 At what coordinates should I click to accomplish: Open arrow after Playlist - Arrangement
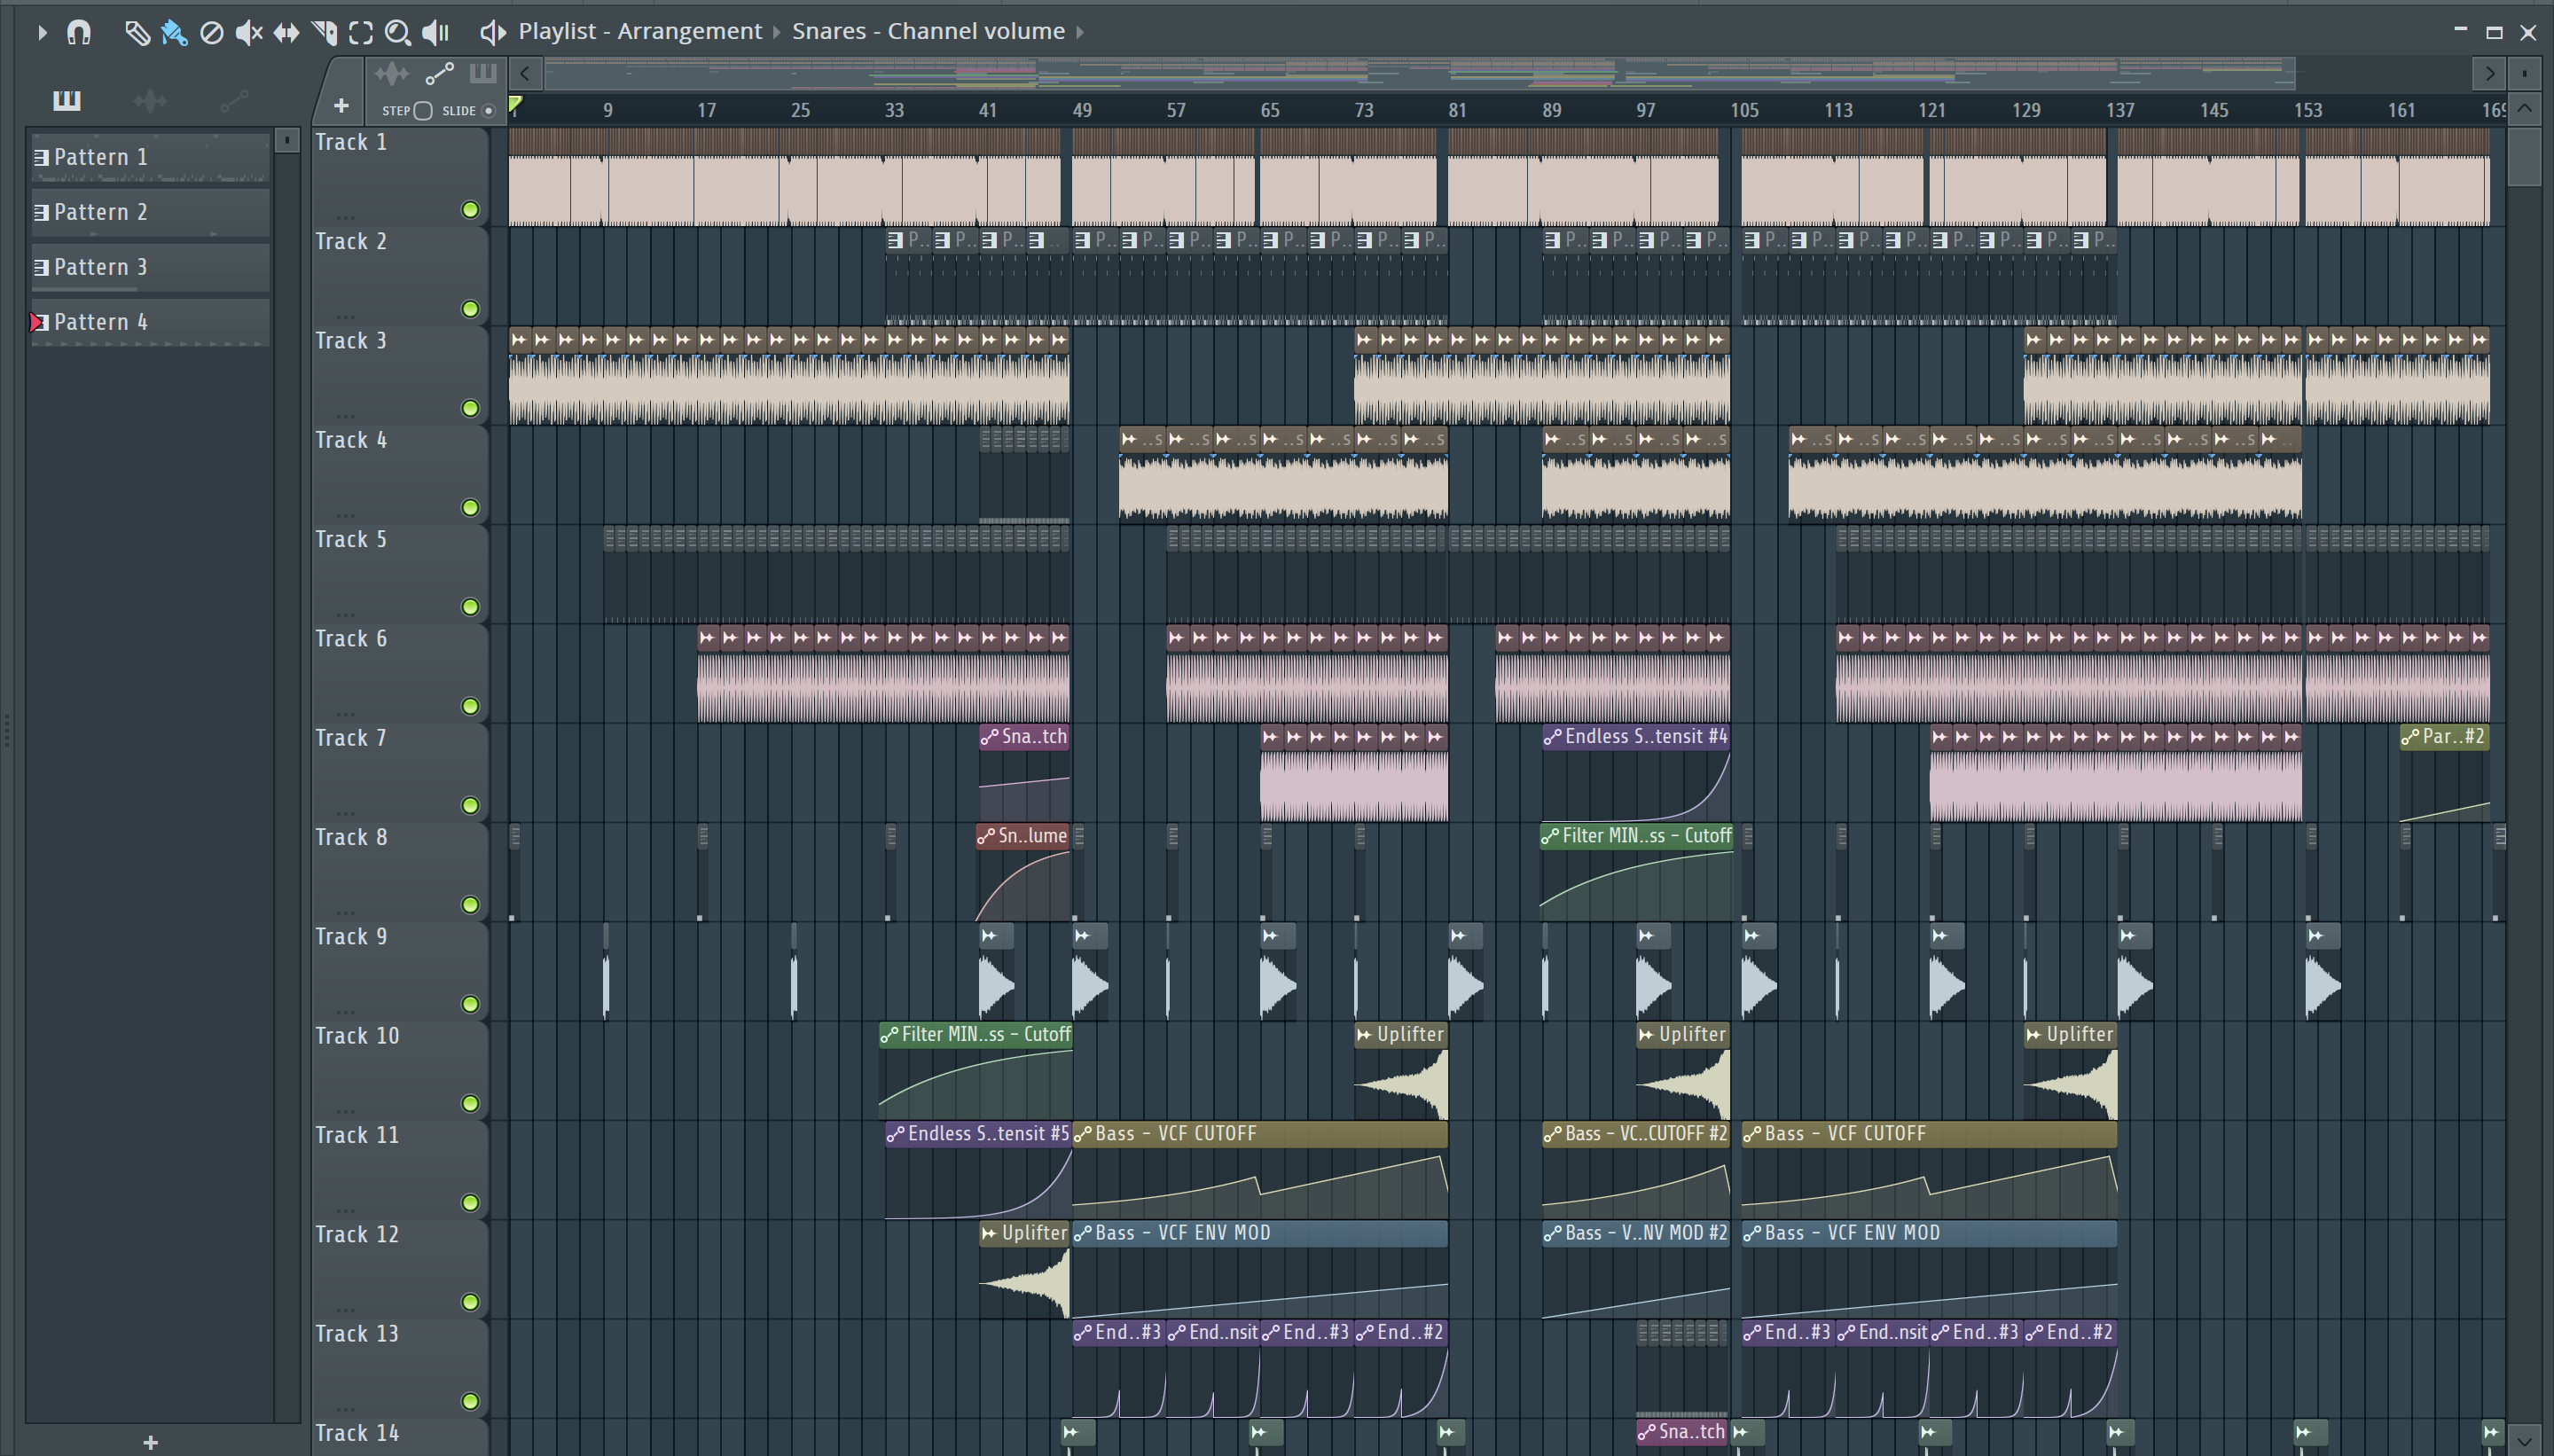777,33
